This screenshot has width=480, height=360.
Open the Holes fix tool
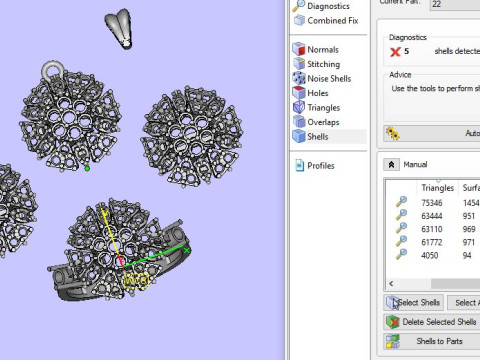310,93
